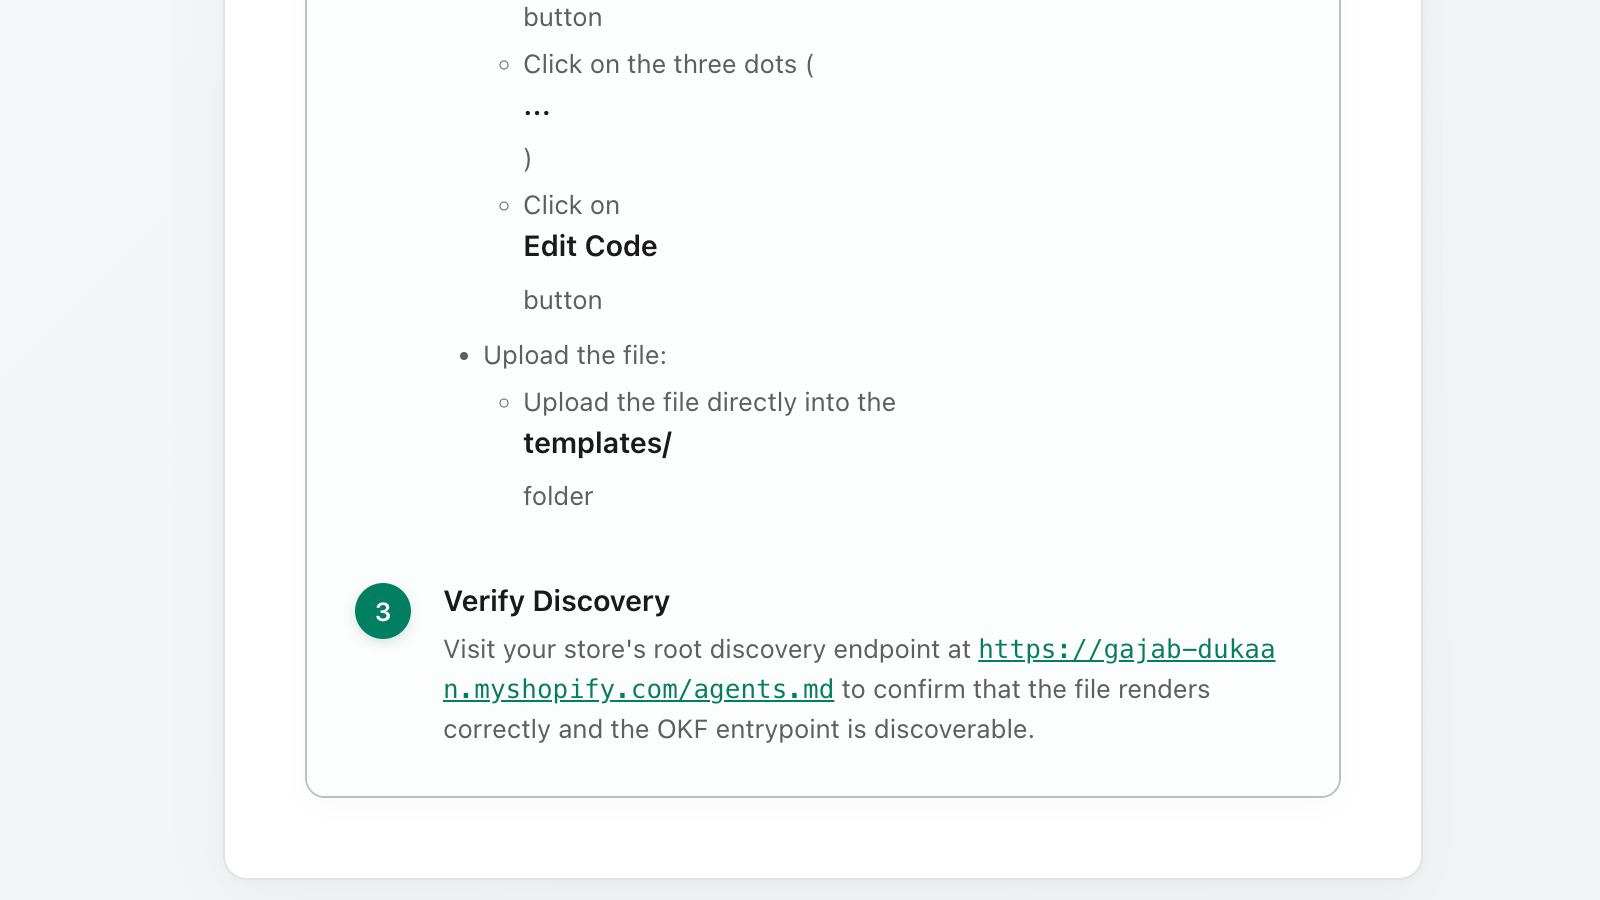
Task: Click hollow bullet beside "Click on the three dots"
Action: coord(504,65)
